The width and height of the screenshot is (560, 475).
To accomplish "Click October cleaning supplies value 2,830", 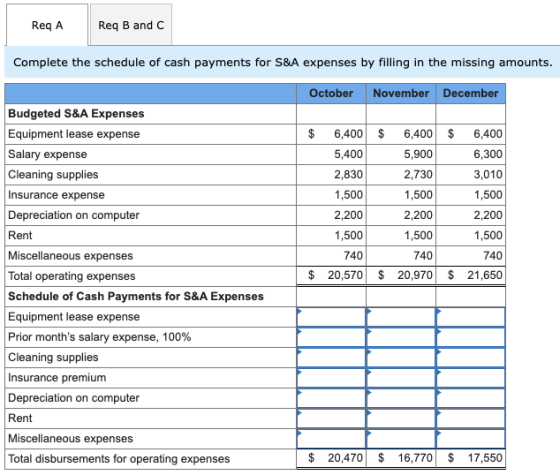I will [x=348, y=175].
